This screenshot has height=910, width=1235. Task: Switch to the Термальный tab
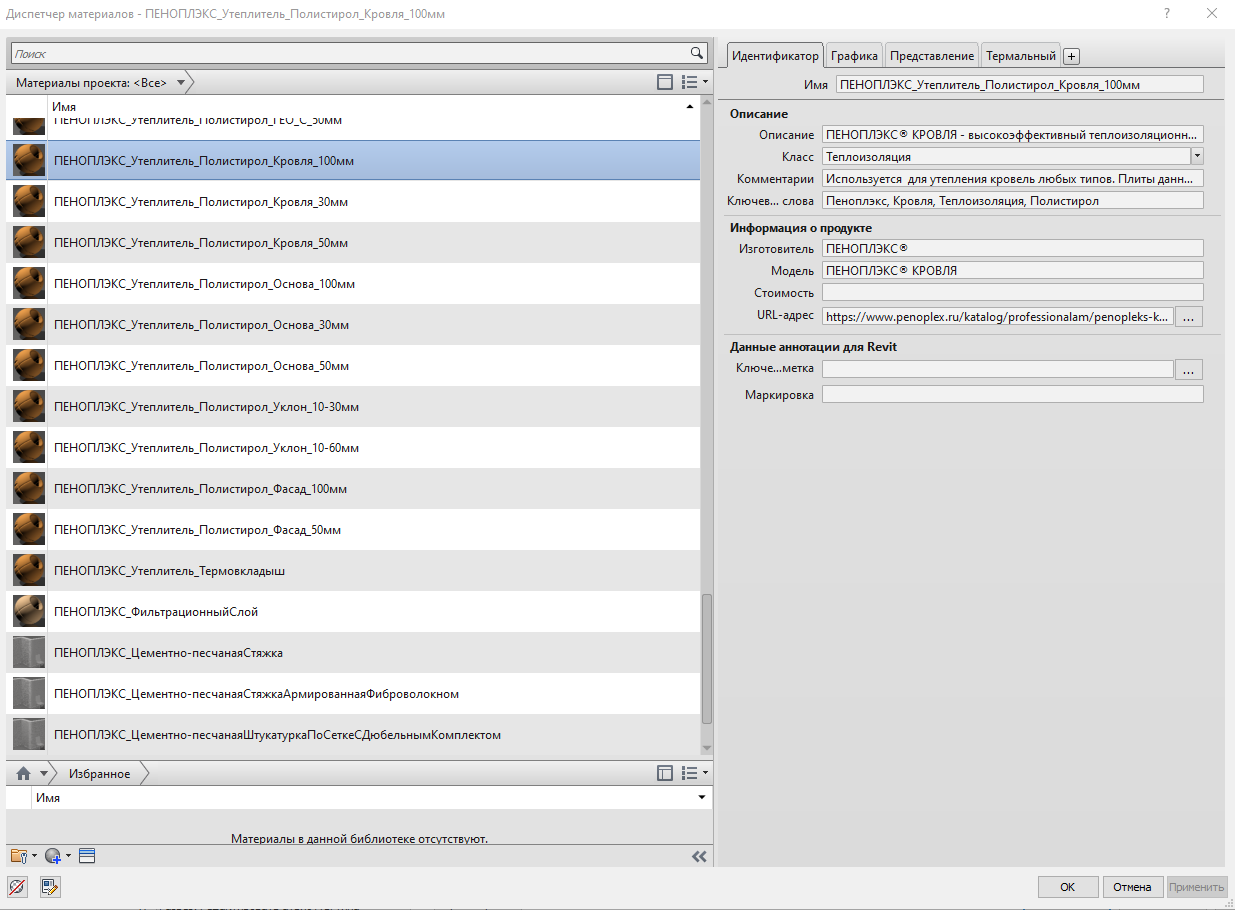[1021, 56]
